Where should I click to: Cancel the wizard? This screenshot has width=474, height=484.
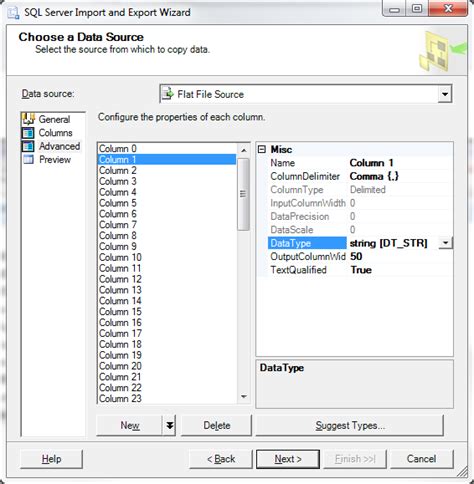point(421,459)
